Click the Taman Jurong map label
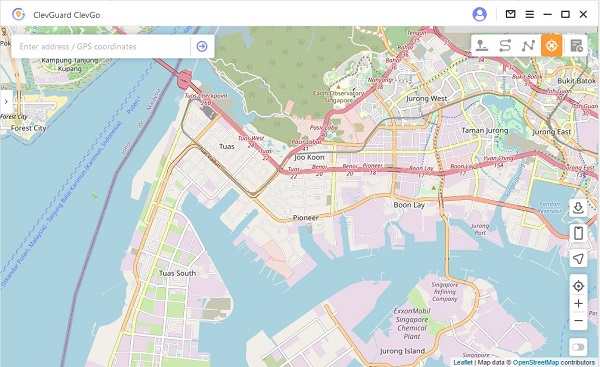Image resolution: width=600 pixels, height=367 pixels. (485, 130)
